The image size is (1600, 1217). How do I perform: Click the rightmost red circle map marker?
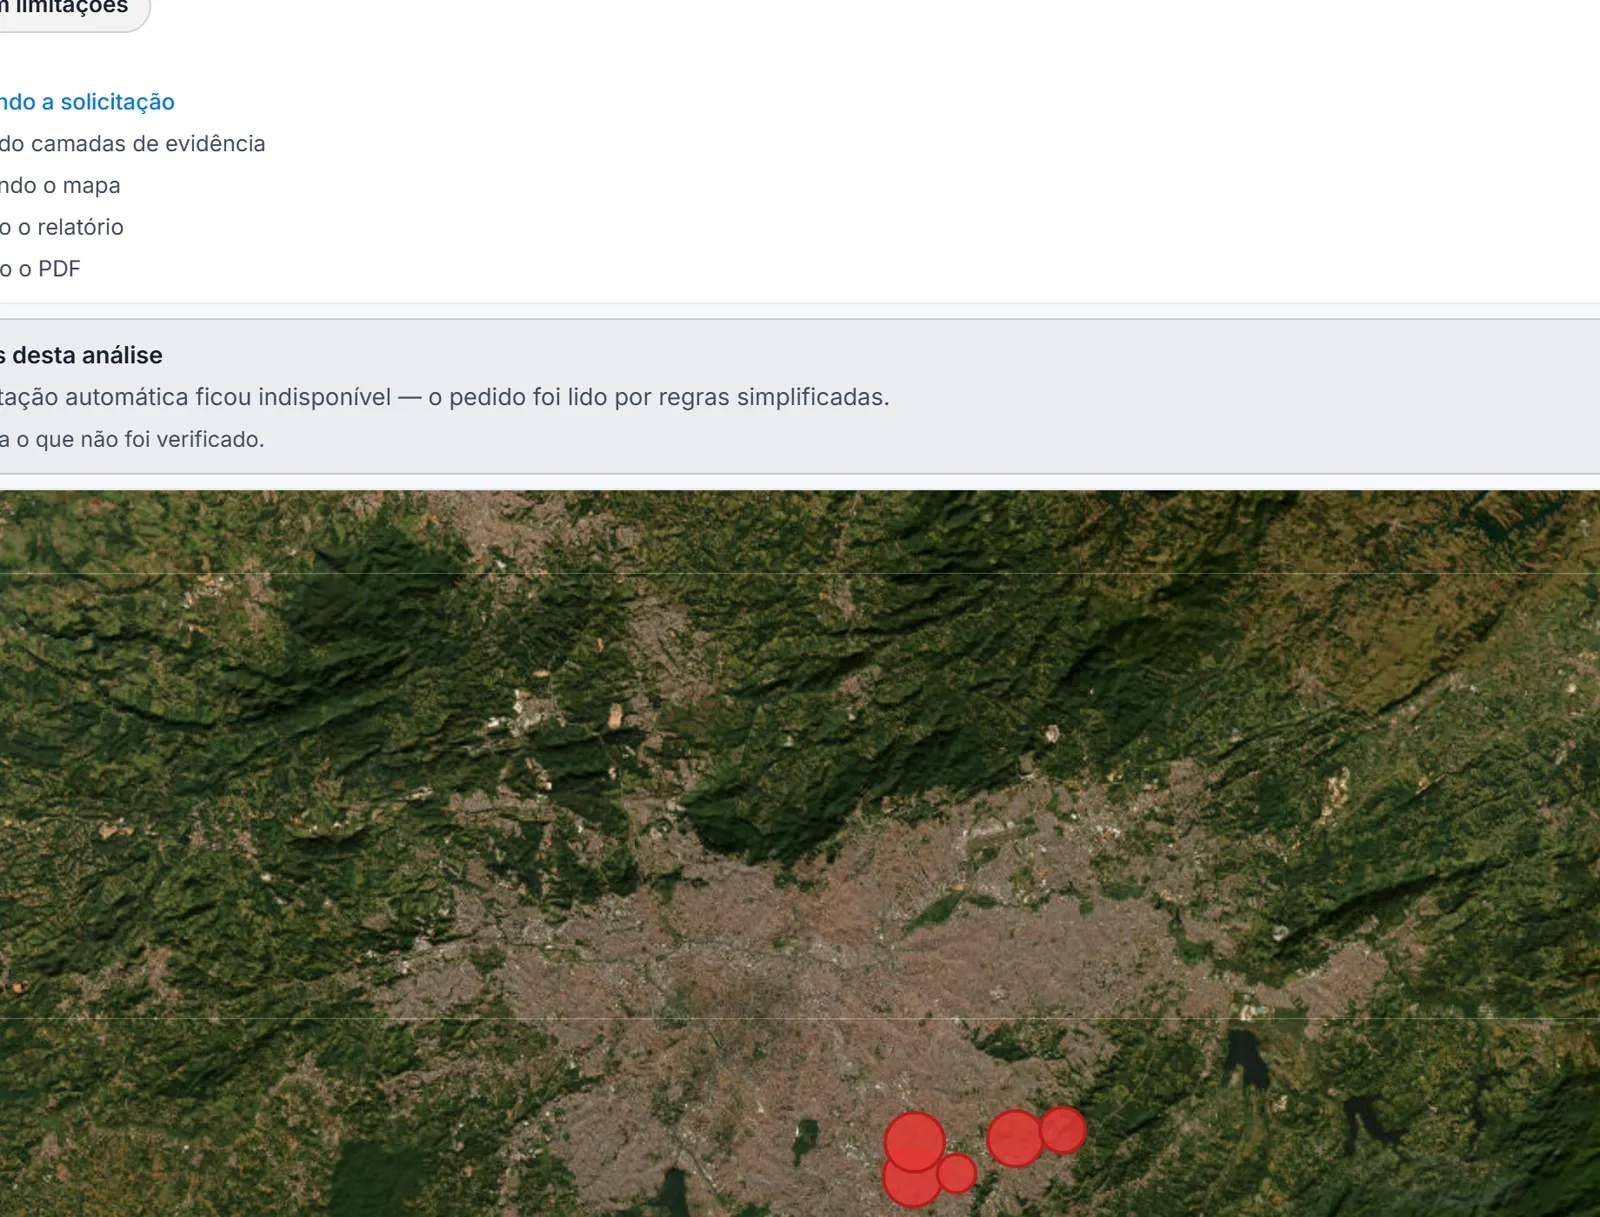tap(1062, 1130)
